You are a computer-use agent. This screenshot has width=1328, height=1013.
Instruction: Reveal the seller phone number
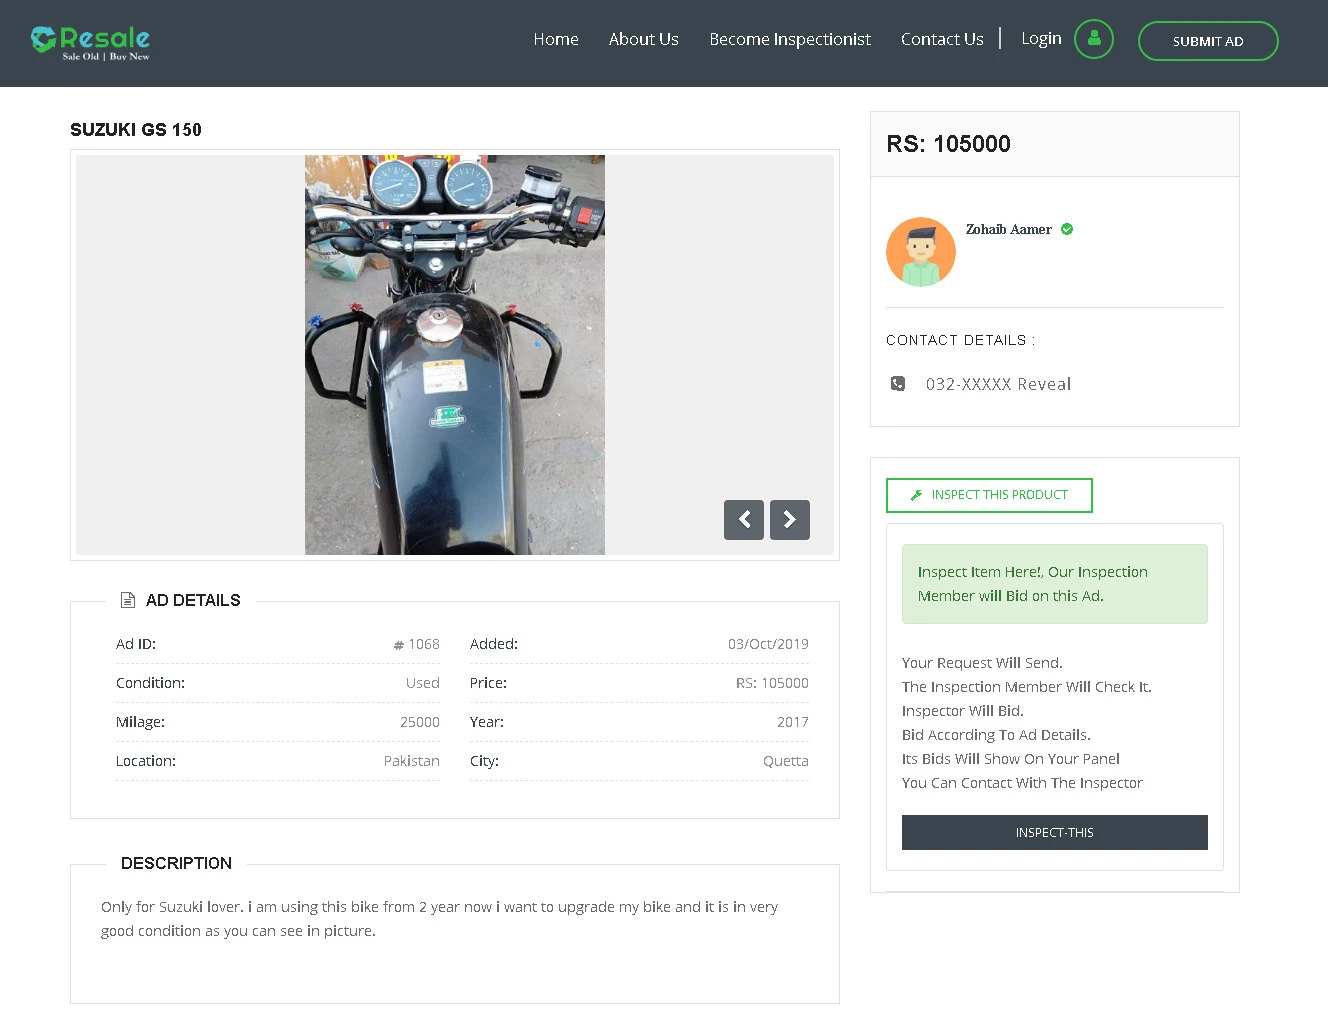998,384
